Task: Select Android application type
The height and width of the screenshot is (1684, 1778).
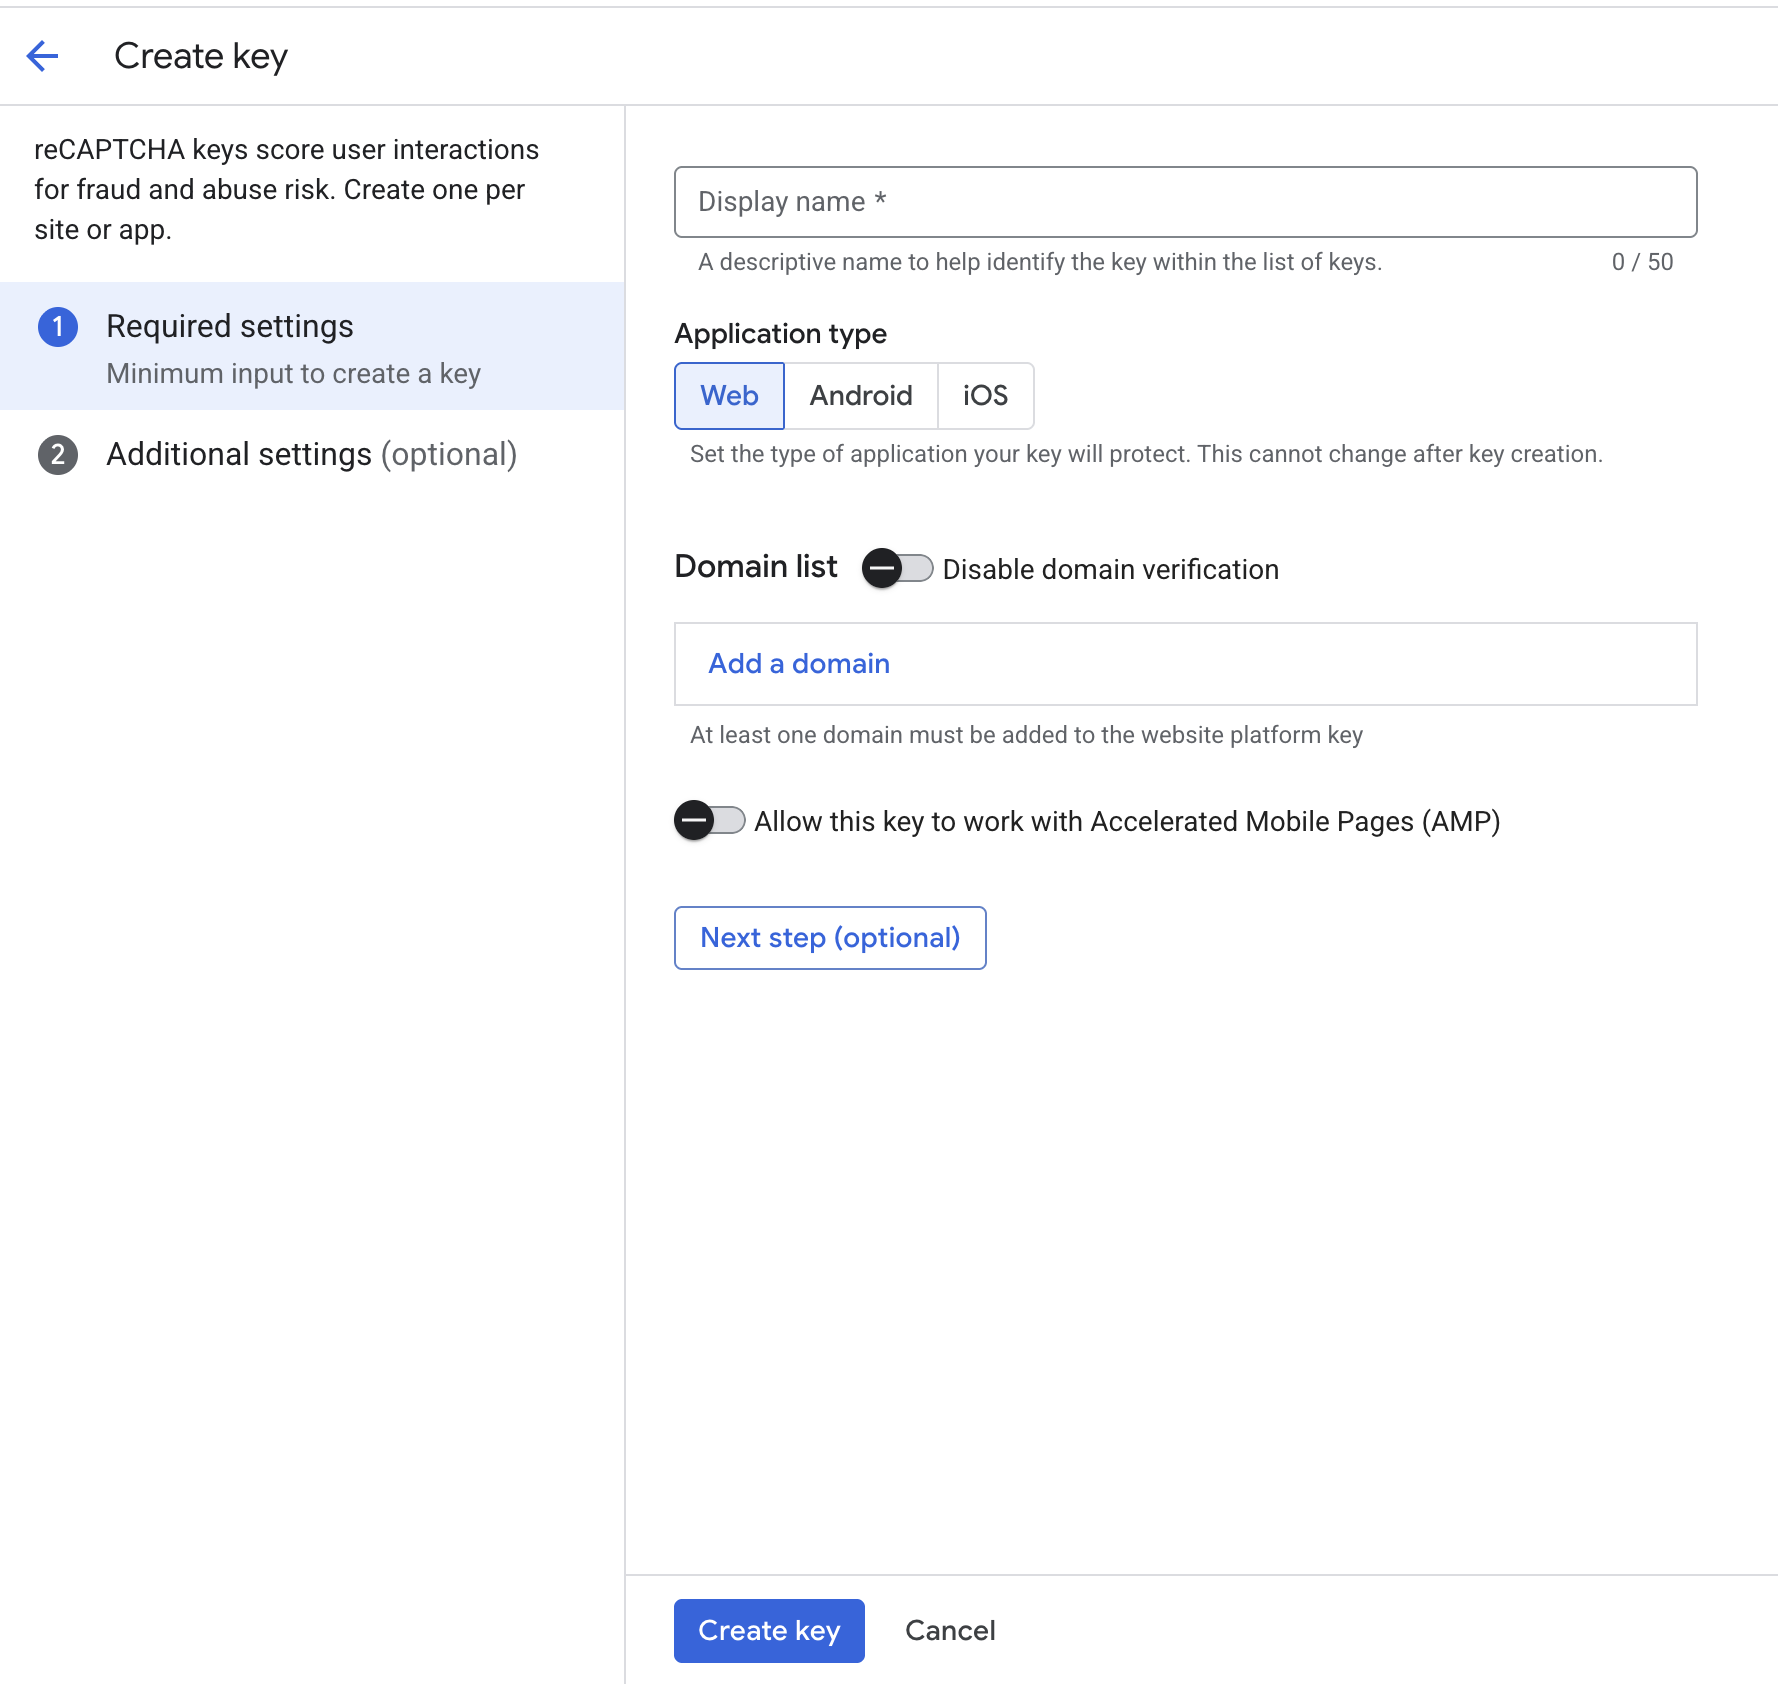Action: pos(861,395)
